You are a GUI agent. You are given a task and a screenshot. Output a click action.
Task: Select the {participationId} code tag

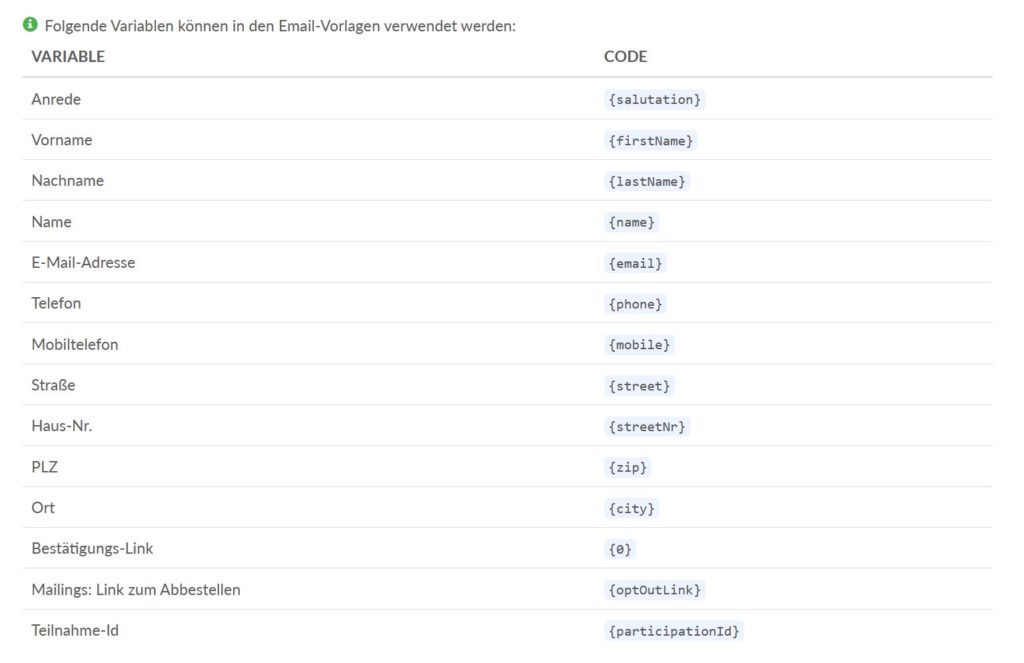click(673, 631)
